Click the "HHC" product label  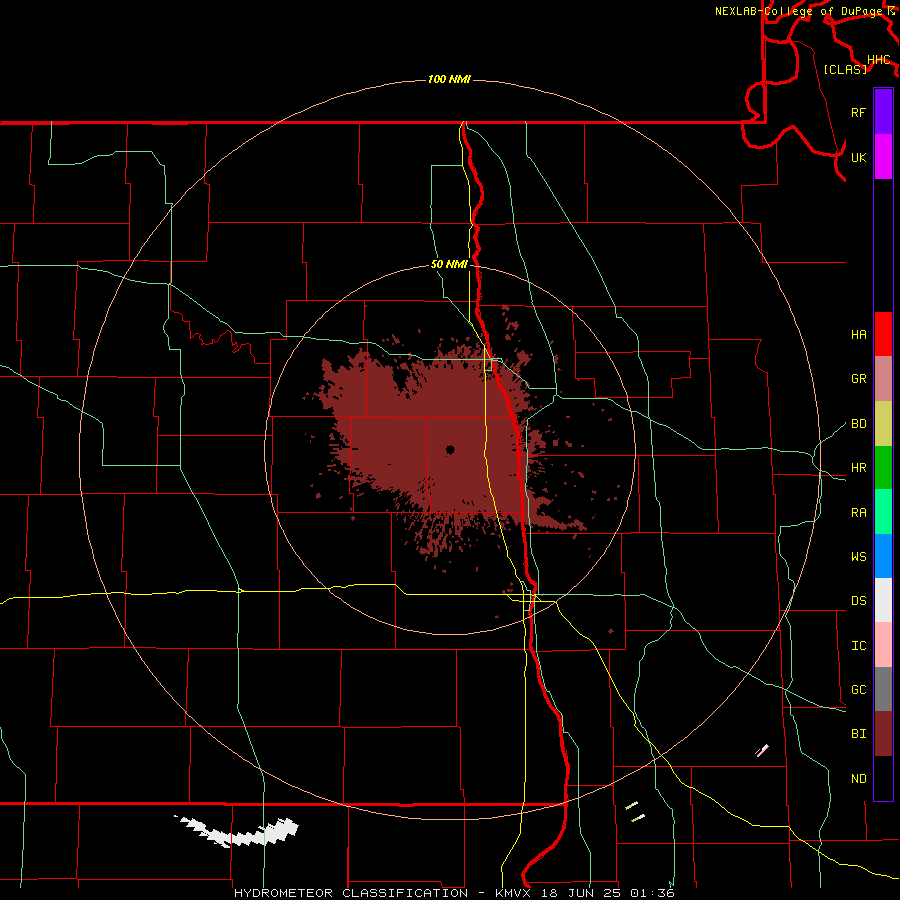pos(878,60)
